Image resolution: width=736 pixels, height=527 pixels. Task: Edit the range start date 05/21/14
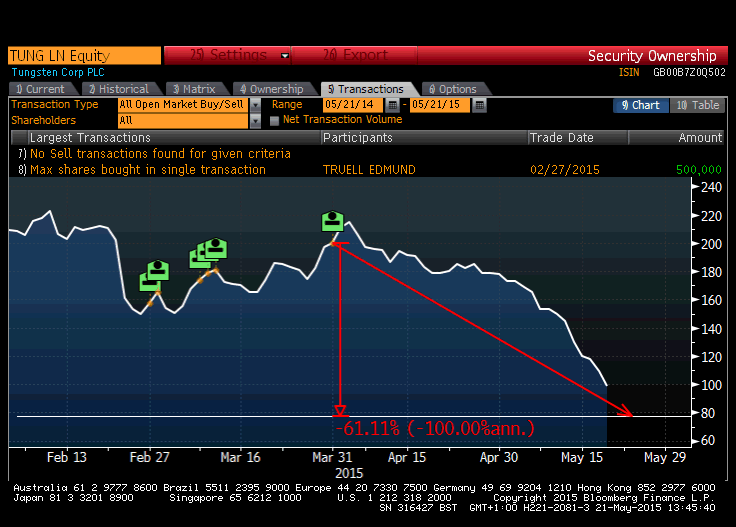(353, 105)
